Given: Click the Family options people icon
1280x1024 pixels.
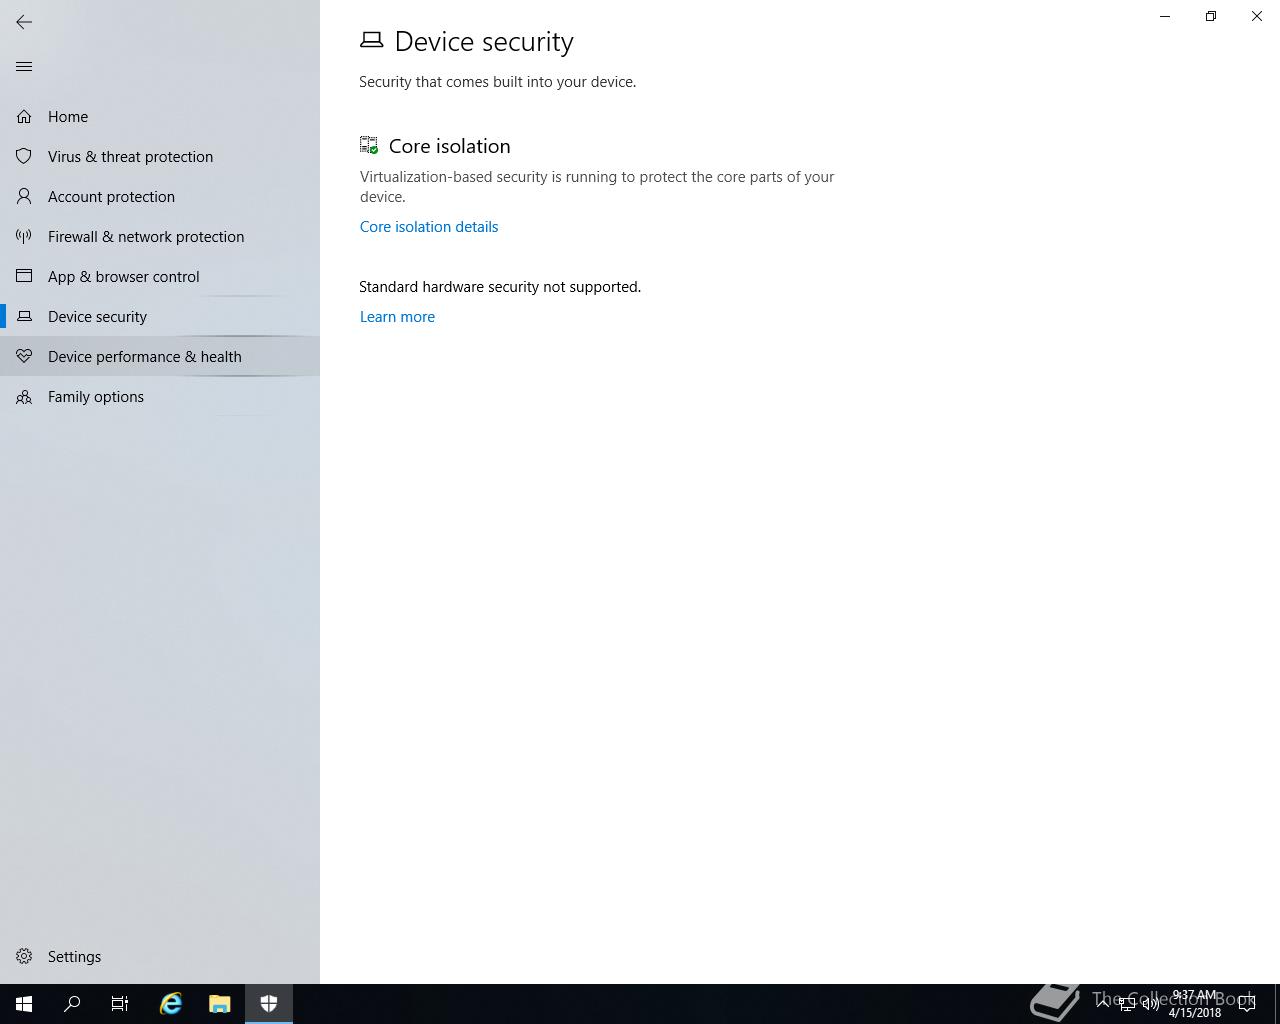Looking at the screenshot, I should coord(24,397).
